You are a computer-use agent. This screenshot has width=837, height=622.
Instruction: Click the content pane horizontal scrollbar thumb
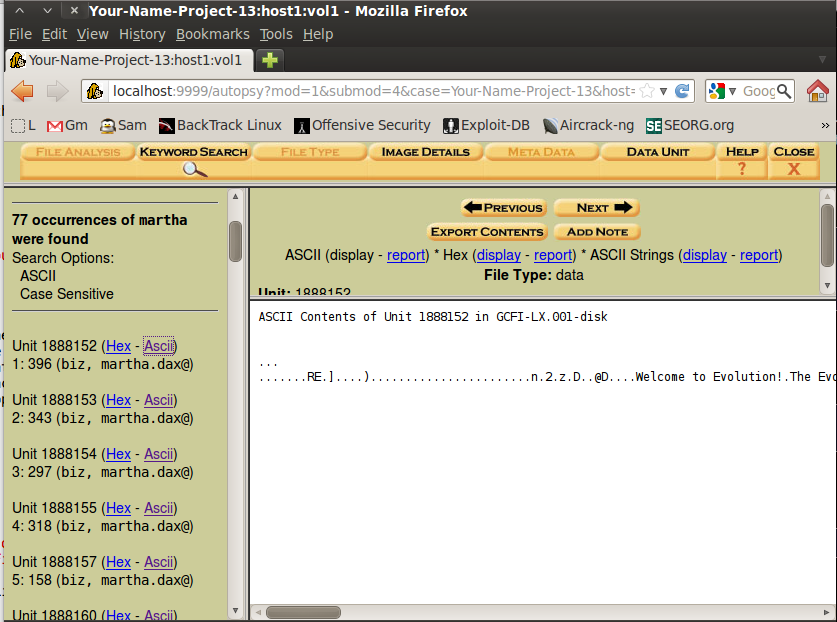(303, 612)
